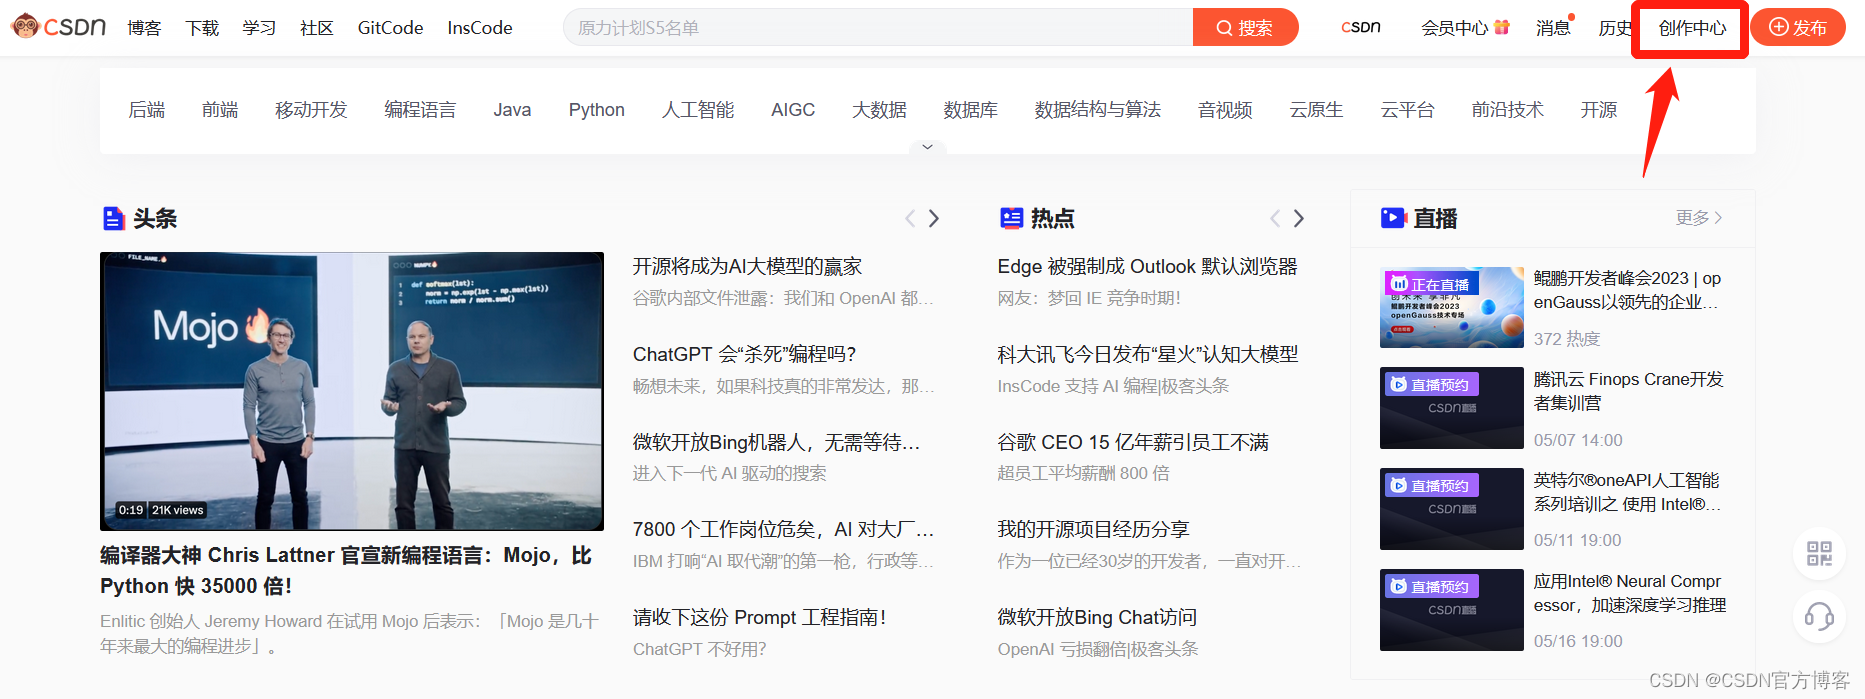Screen dimensions: 1865x699
Task: Open 应用Intel Neural Compressor live title
Action: [1630, 593]
